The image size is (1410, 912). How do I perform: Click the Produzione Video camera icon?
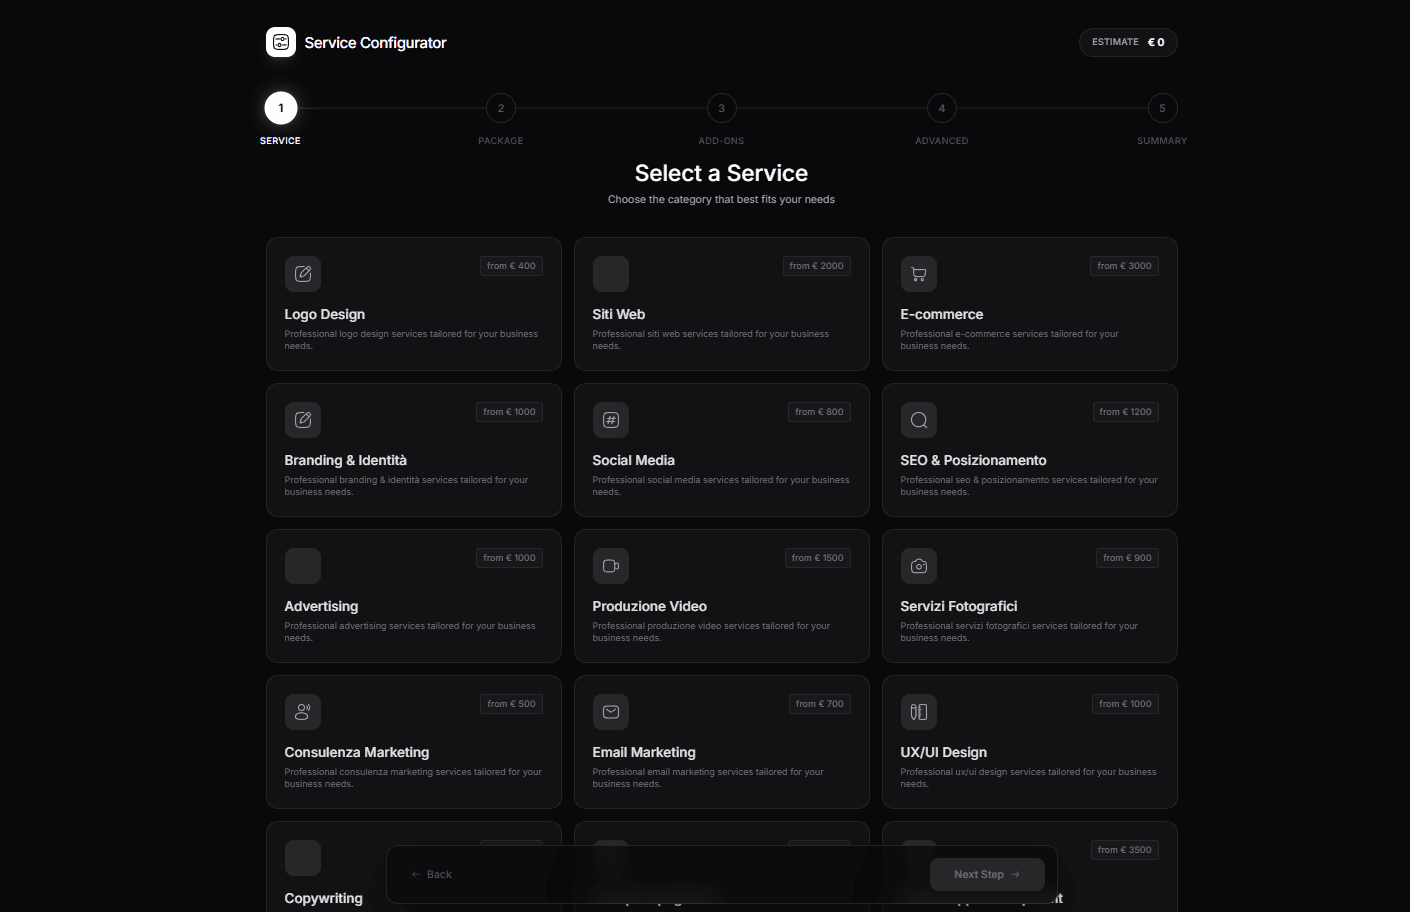(611, 566)
